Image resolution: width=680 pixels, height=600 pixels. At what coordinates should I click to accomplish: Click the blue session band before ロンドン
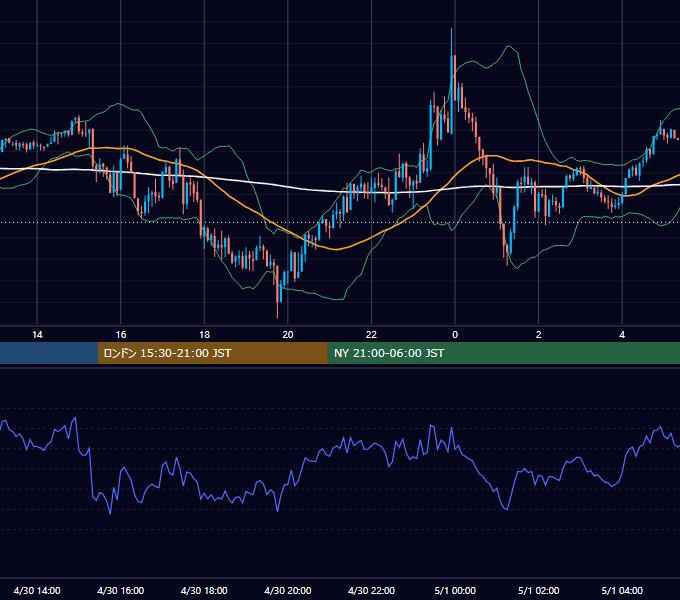(49, 353)
